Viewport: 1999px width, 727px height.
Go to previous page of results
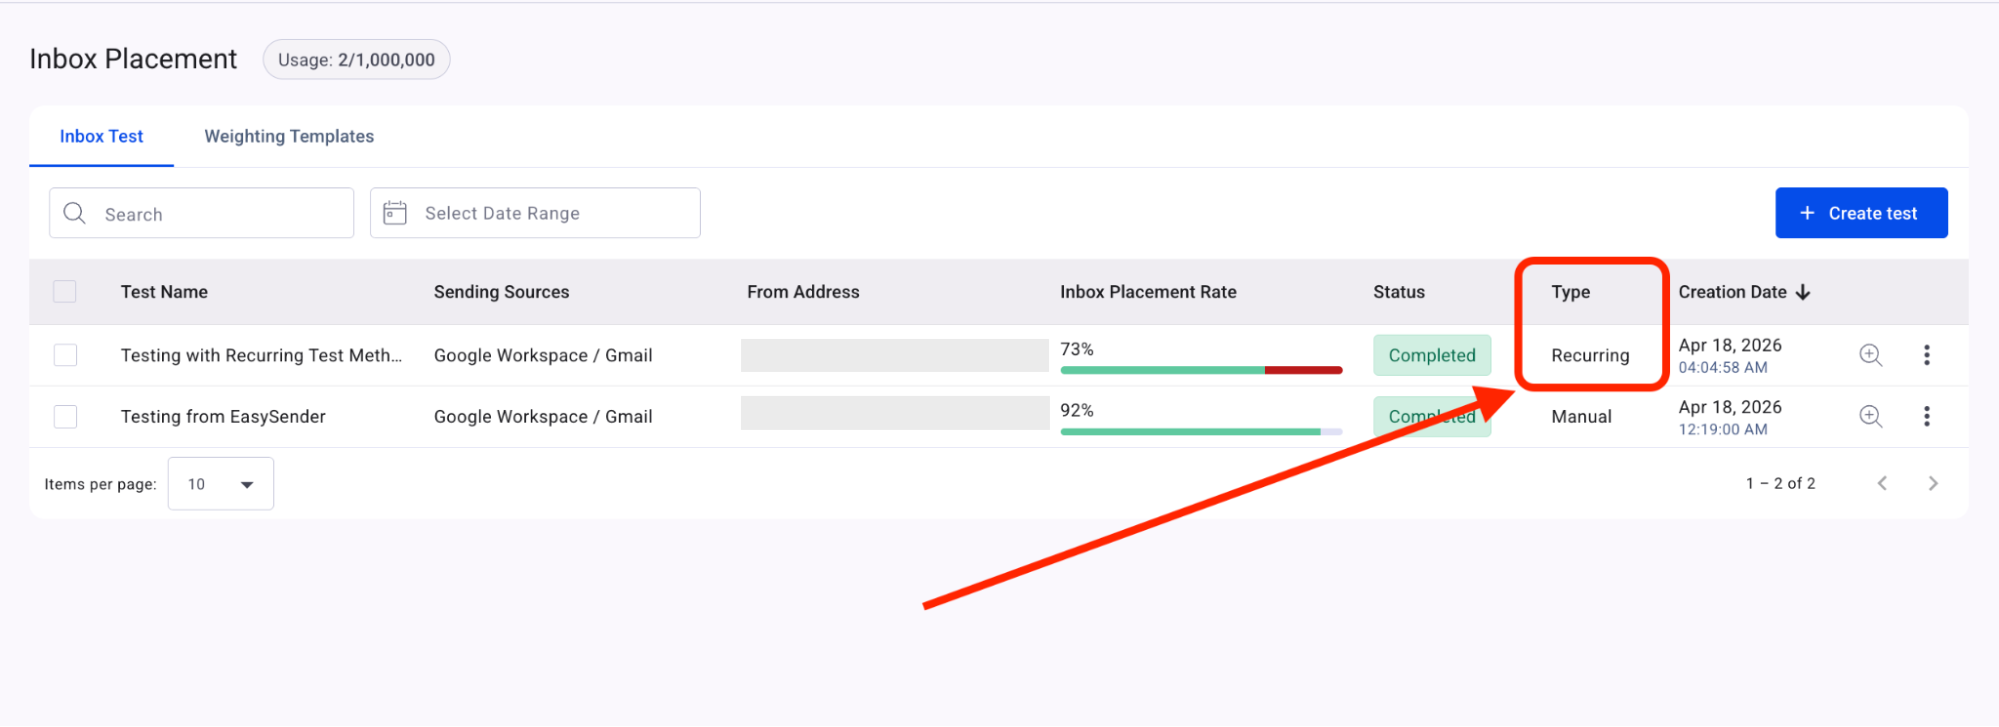coord(1882,483)
